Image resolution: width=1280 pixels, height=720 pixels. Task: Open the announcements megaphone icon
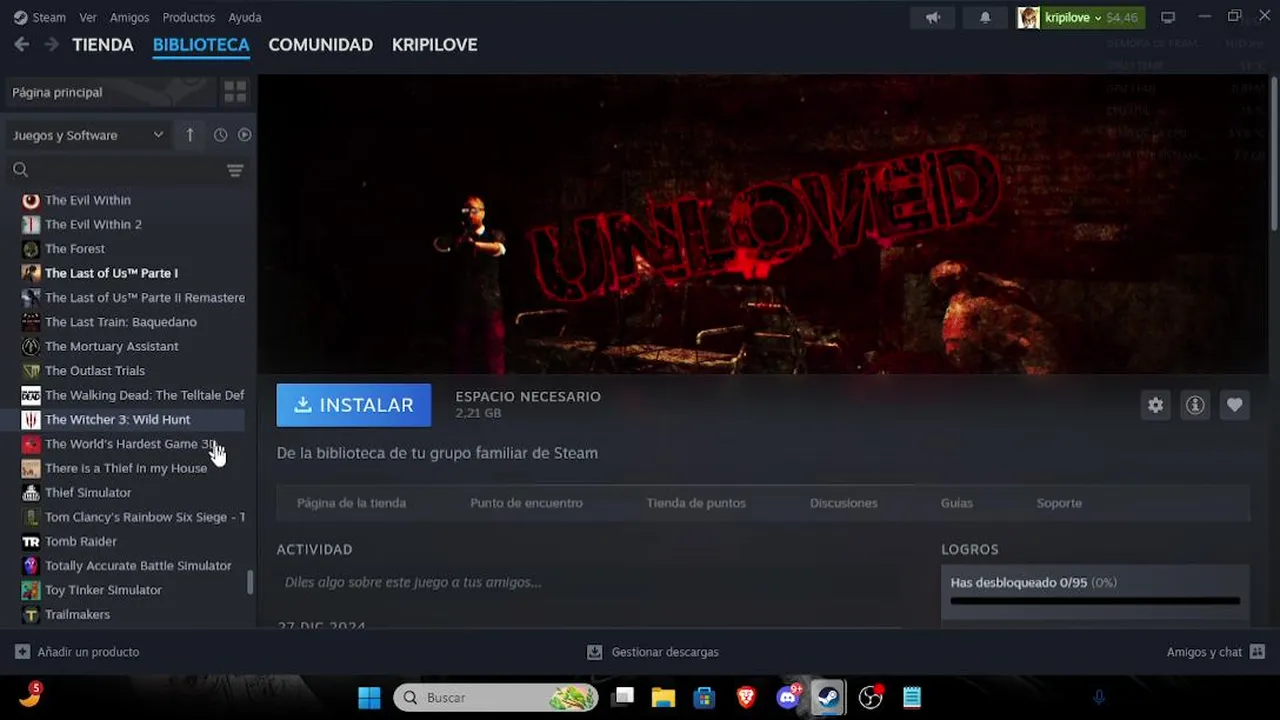[933, 17]
